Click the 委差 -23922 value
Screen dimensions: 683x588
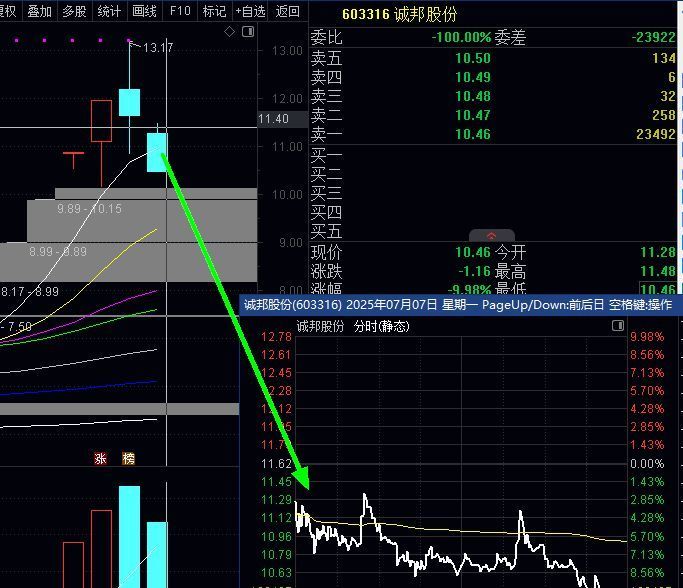(x=653, y=37)
